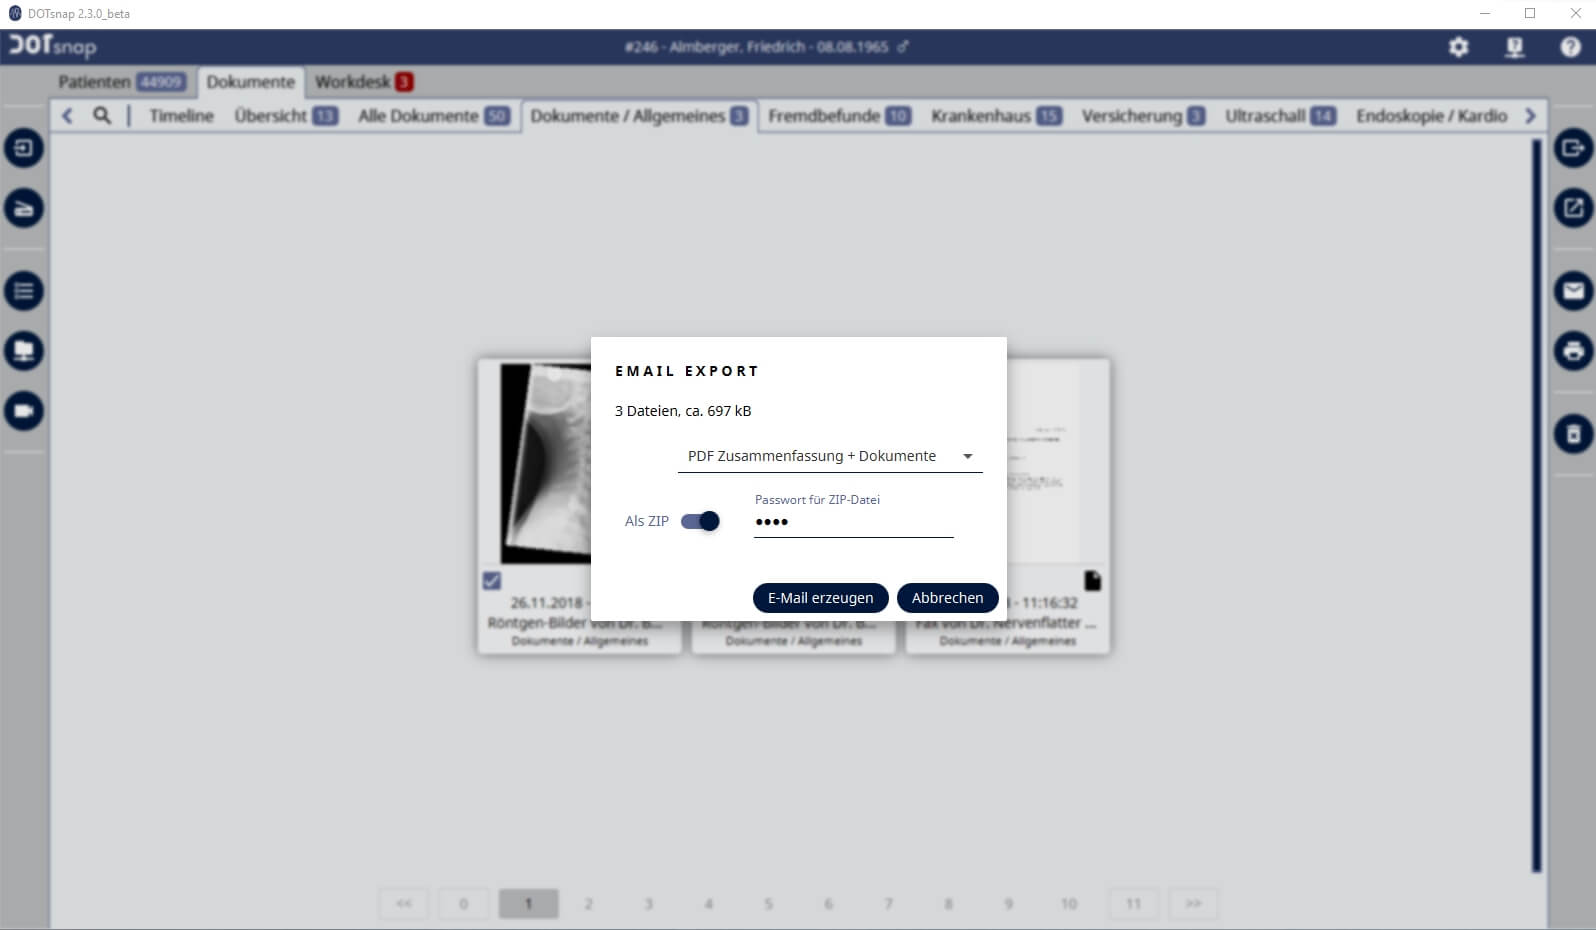Click the E-Mail erzeugen button

[x=820, y=598]
